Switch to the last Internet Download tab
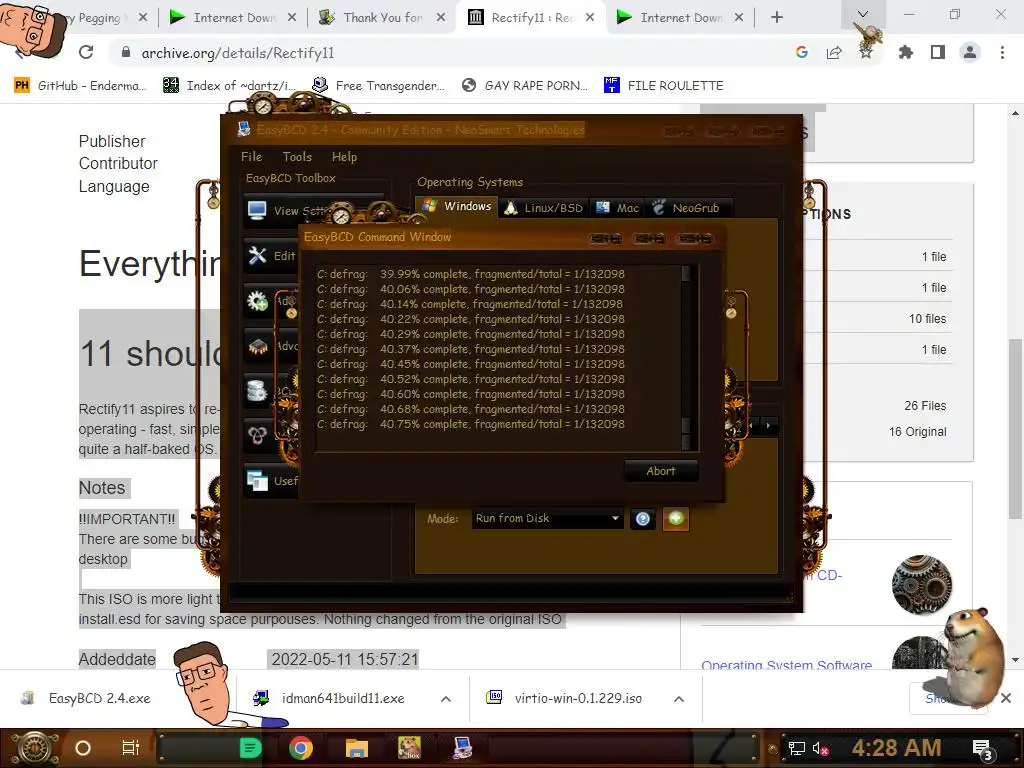Image resolution: width=1024 pixels, height=768 pixels. tap(679, 18)
